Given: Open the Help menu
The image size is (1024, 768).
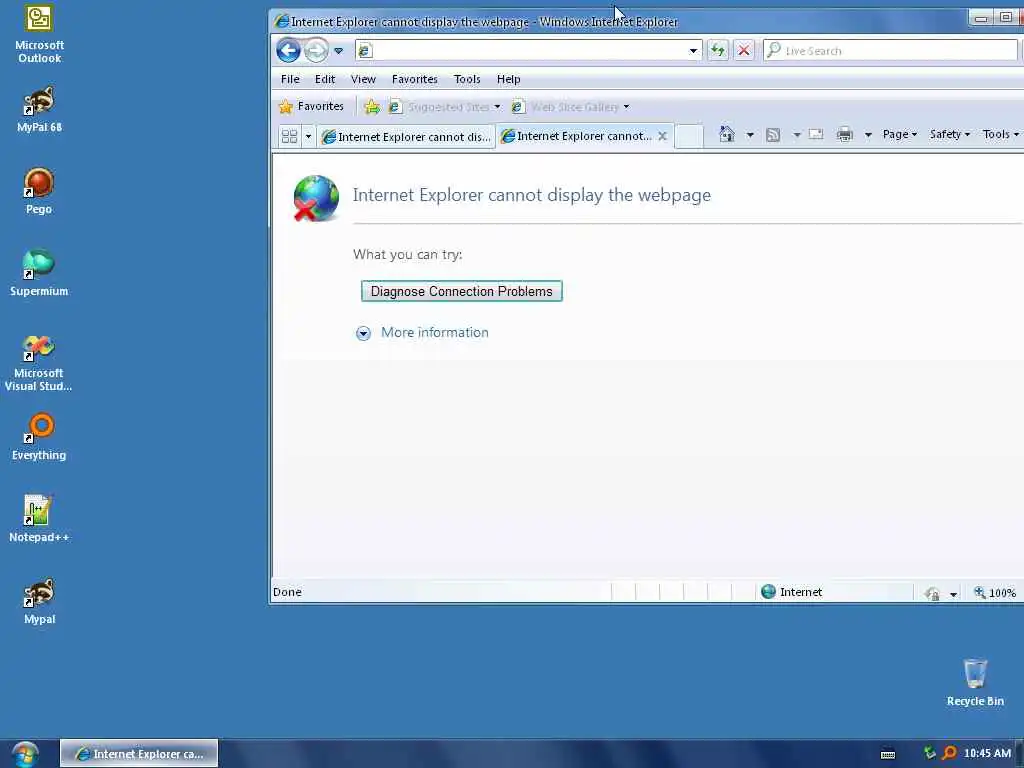Looking at the screenshot, I should tap(508, 79).
